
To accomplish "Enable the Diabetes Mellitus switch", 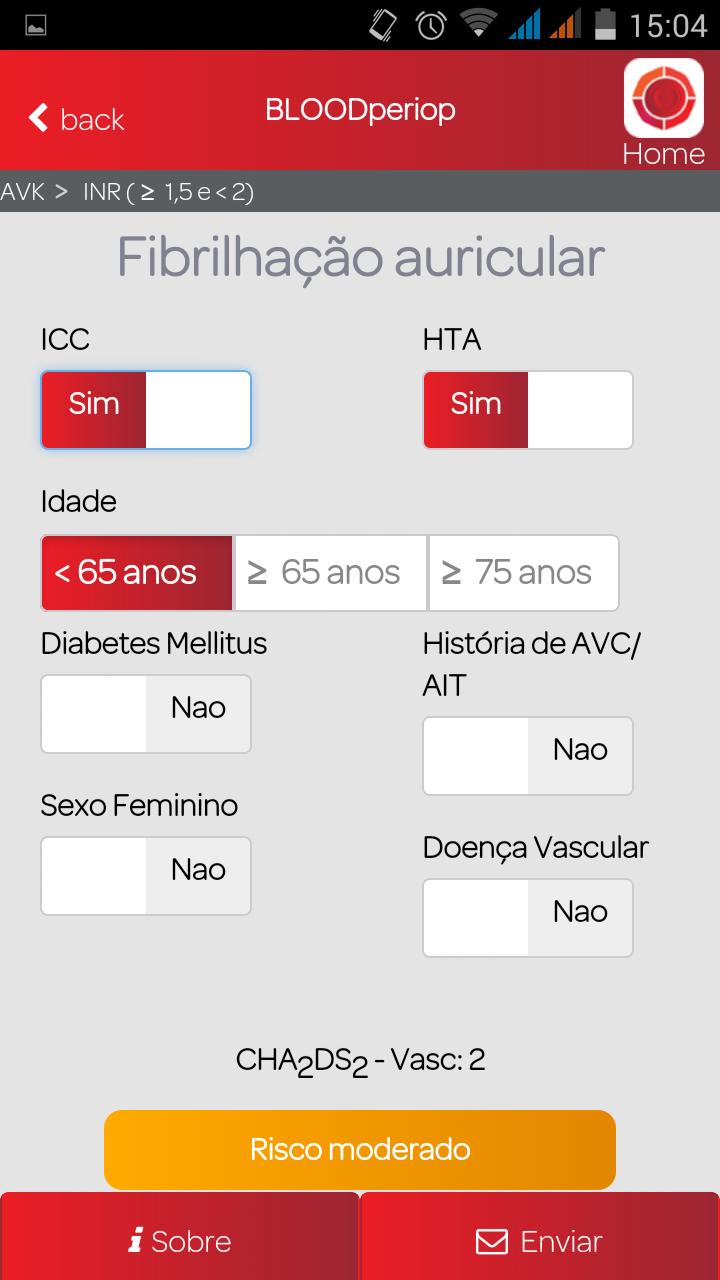I will 146,714.
